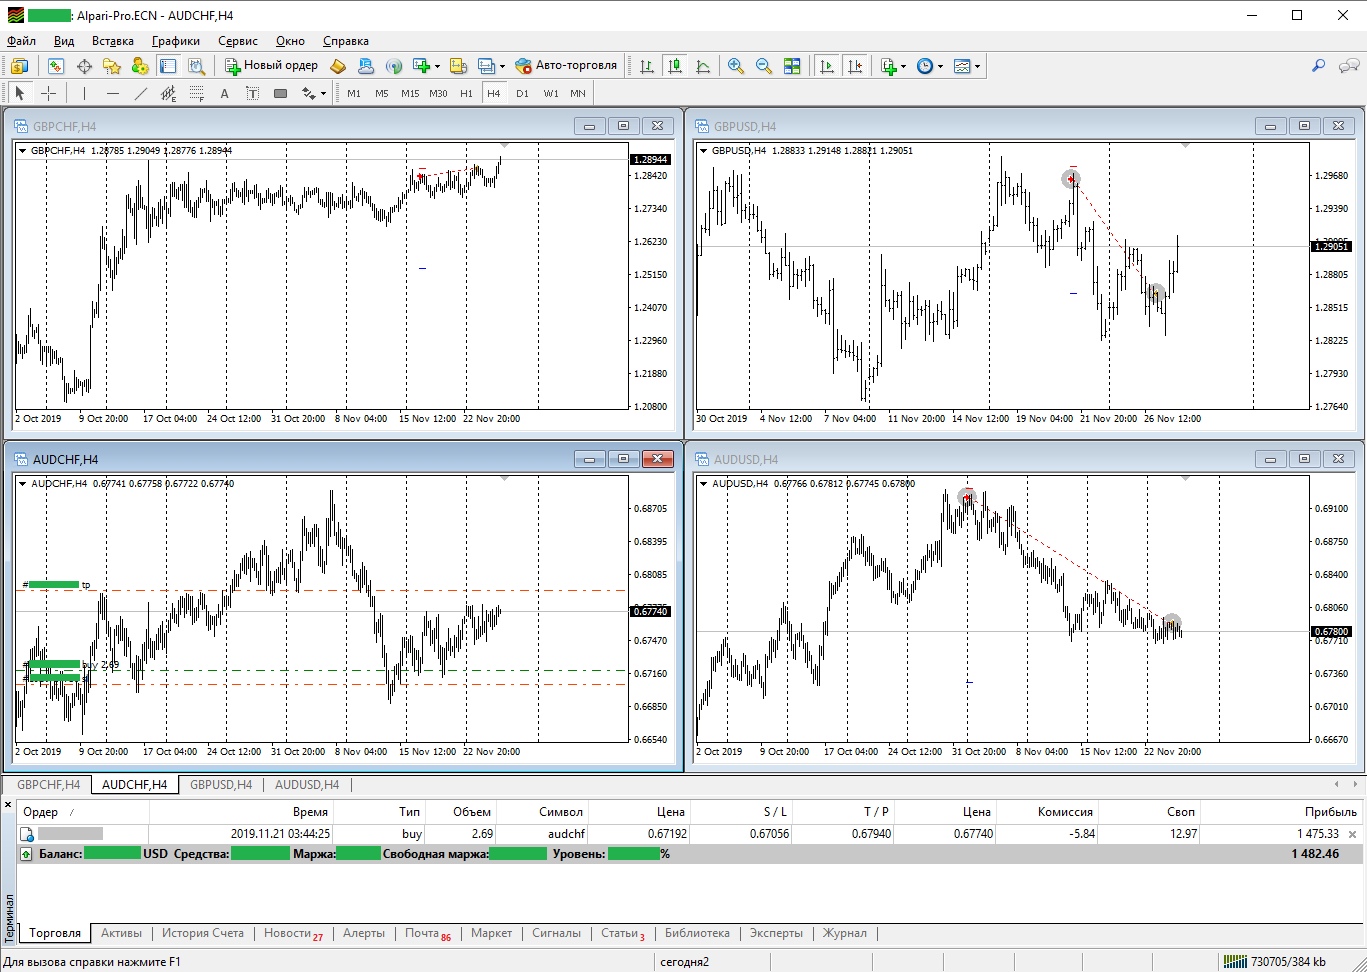This screenshot has width=1367, height=972.
Task: Select the text label tool
Action: click(224, 93)
